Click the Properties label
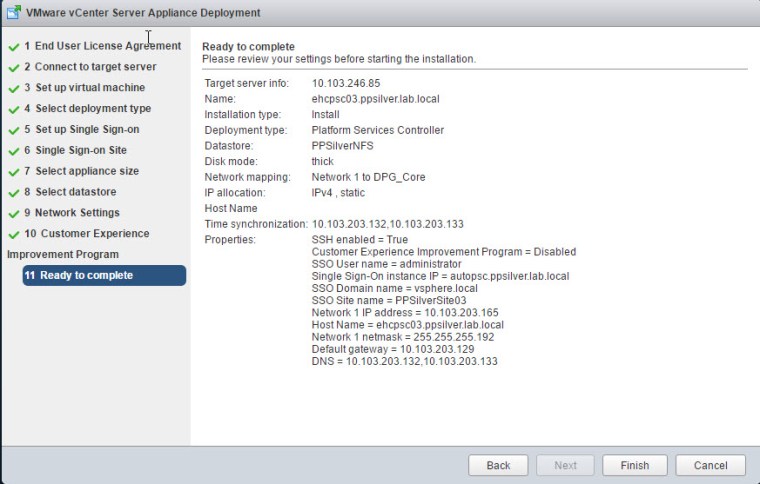 (230, 239)
